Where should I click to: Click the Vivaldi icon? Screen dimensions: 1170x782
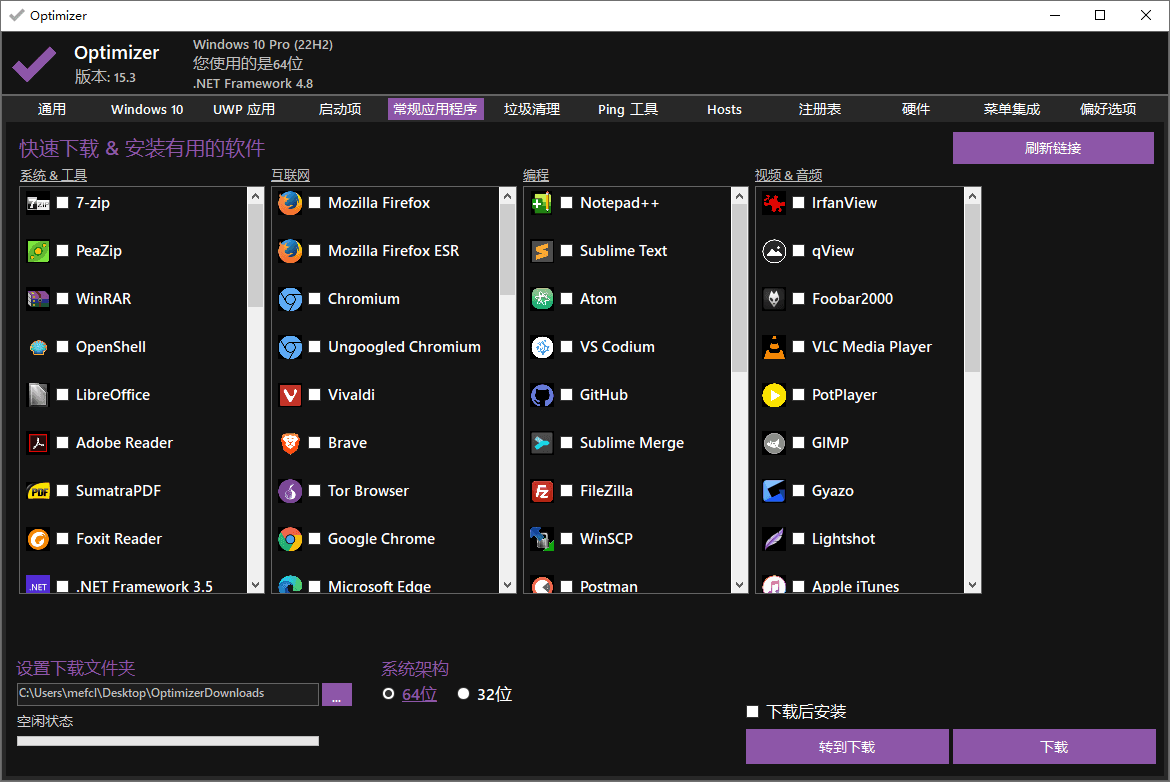(290, 395)
